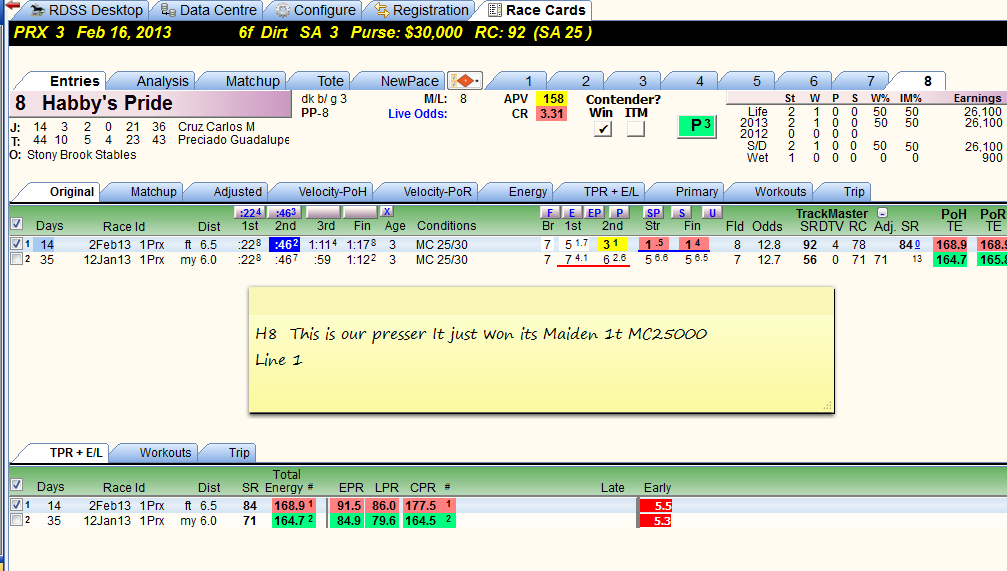Click the EP running style icon
Viewport: 1007px width, 571px height.
pos(595,213)
